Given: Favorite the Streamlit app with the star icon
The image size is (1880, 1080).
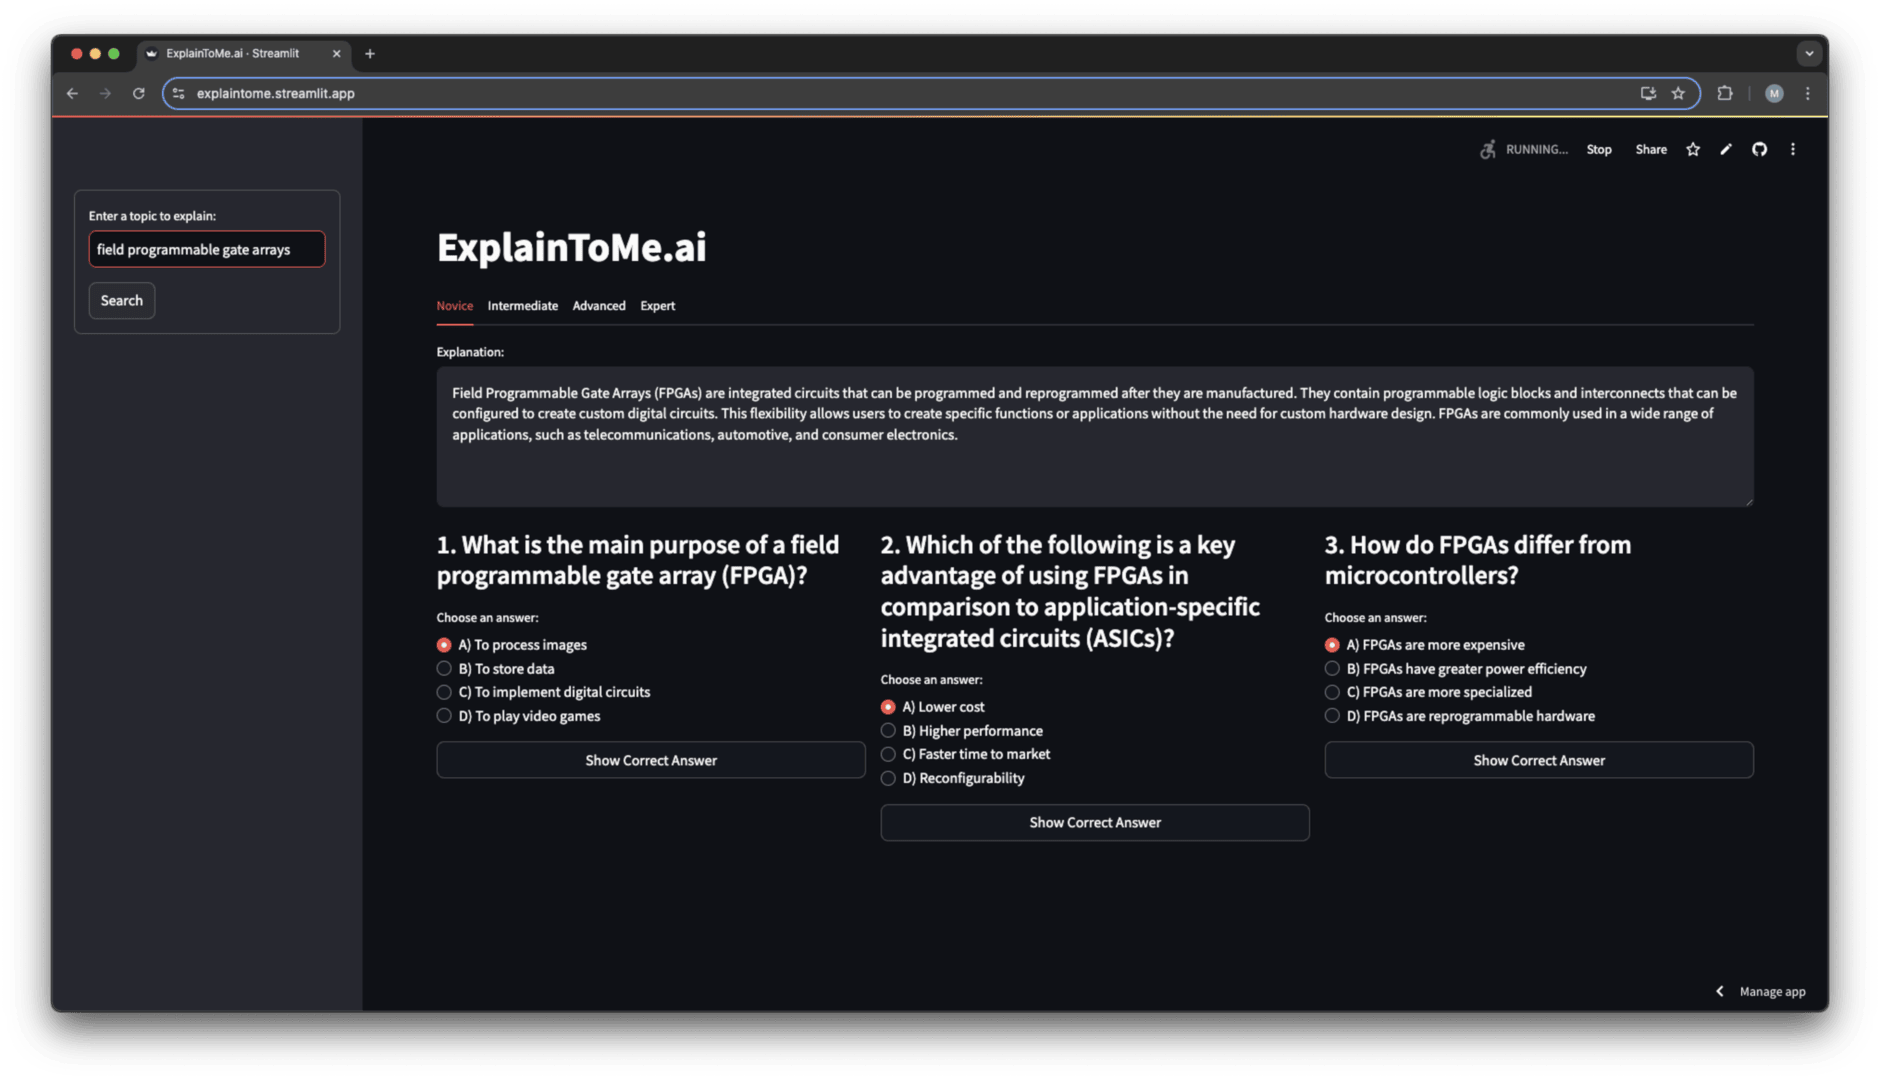Looking at the screenshot, I should [1693, 149].
